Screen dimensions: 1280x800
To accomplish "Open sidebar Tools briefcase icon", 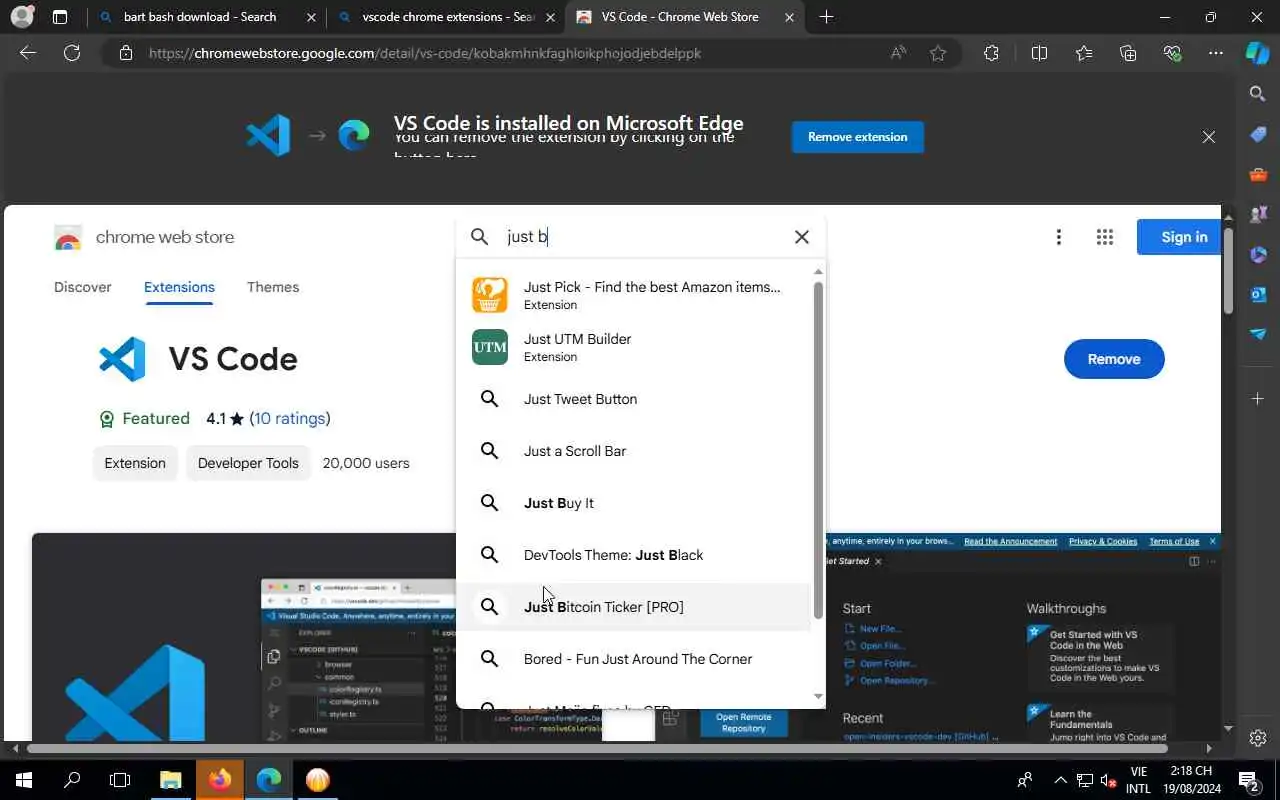I will (1258, 174).
